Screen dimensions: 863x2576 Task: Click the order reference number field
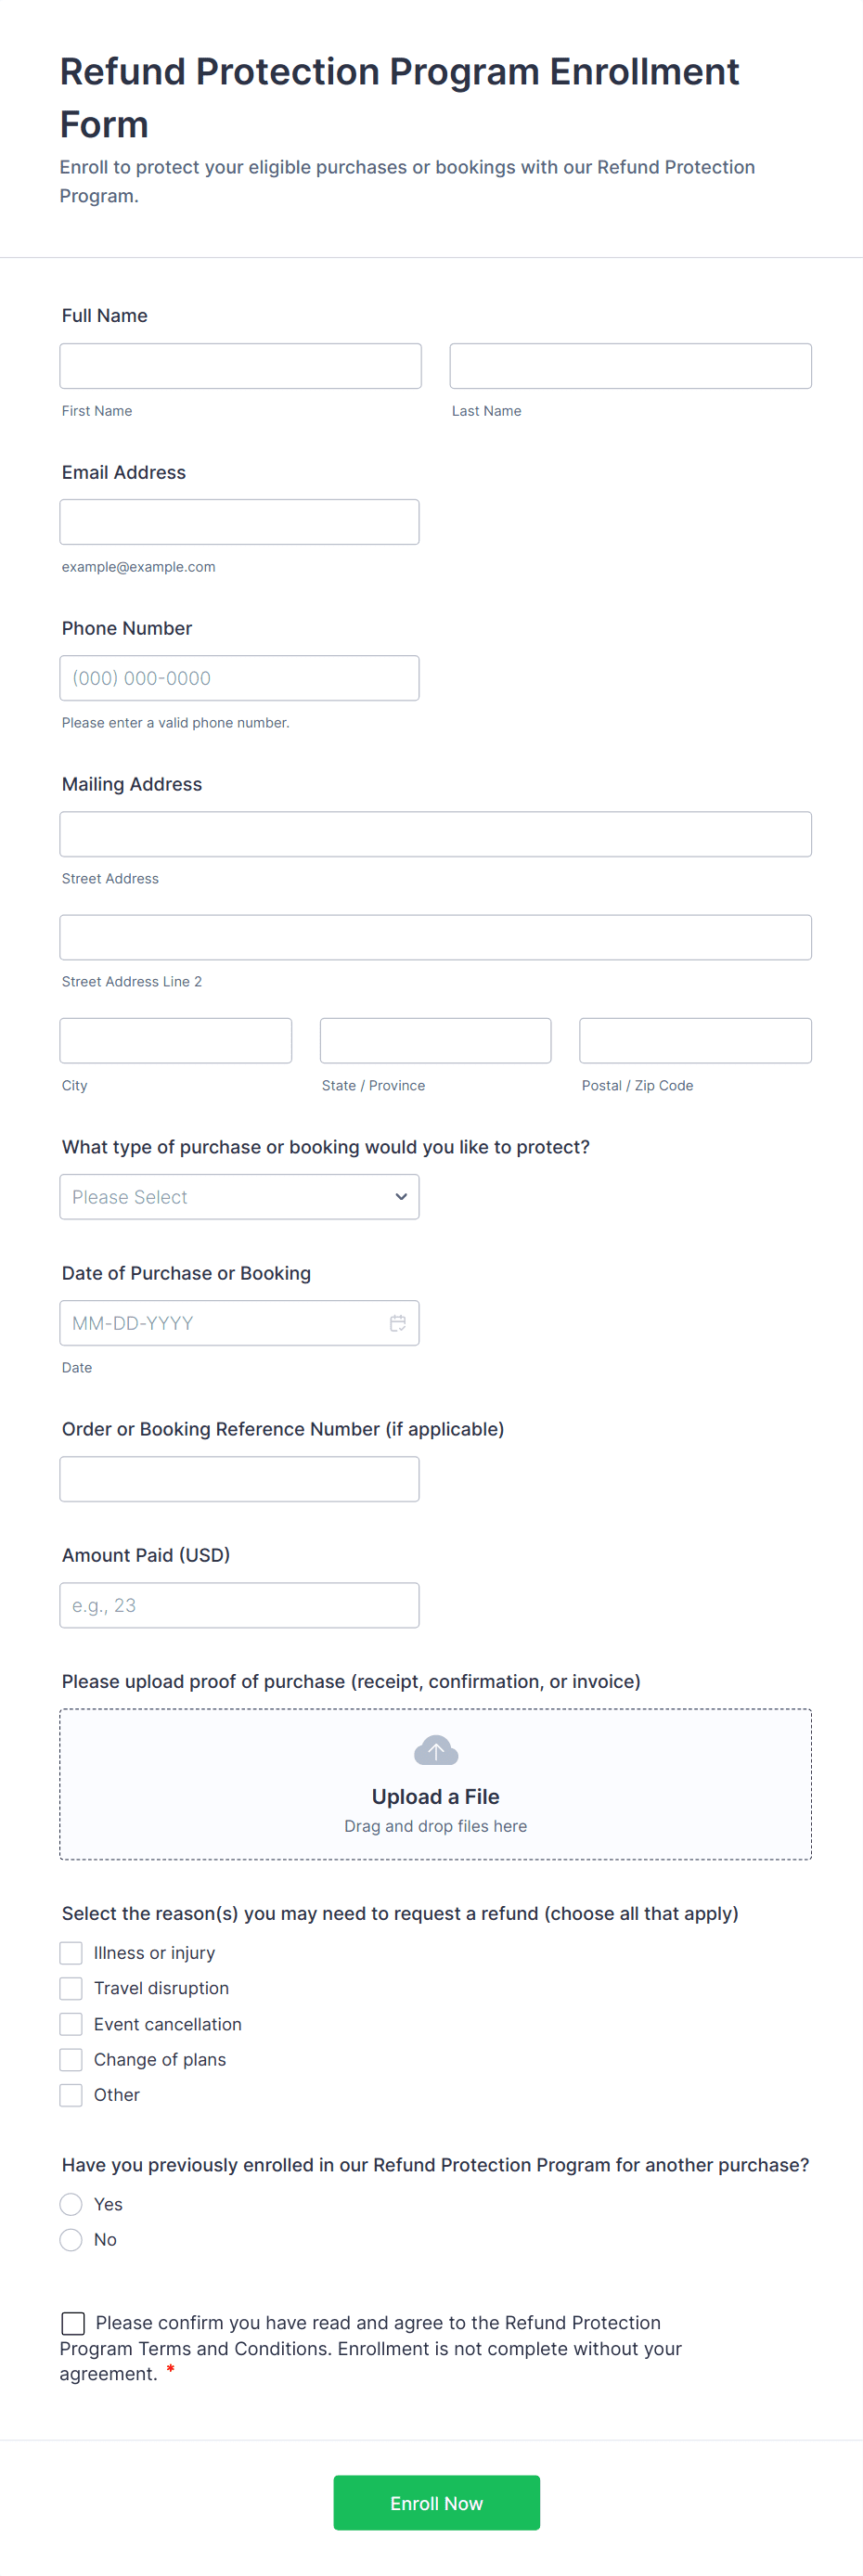point(239,1479)
